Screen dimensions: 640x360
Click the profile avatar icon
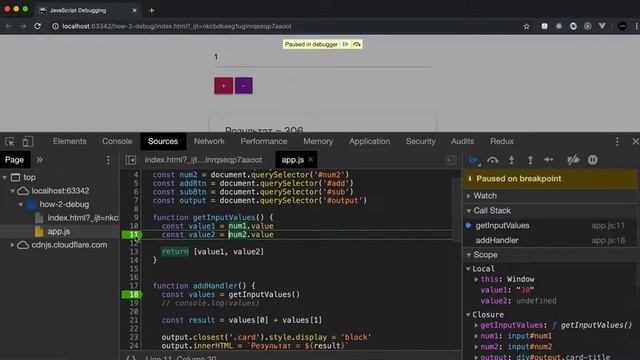(622, 26)
